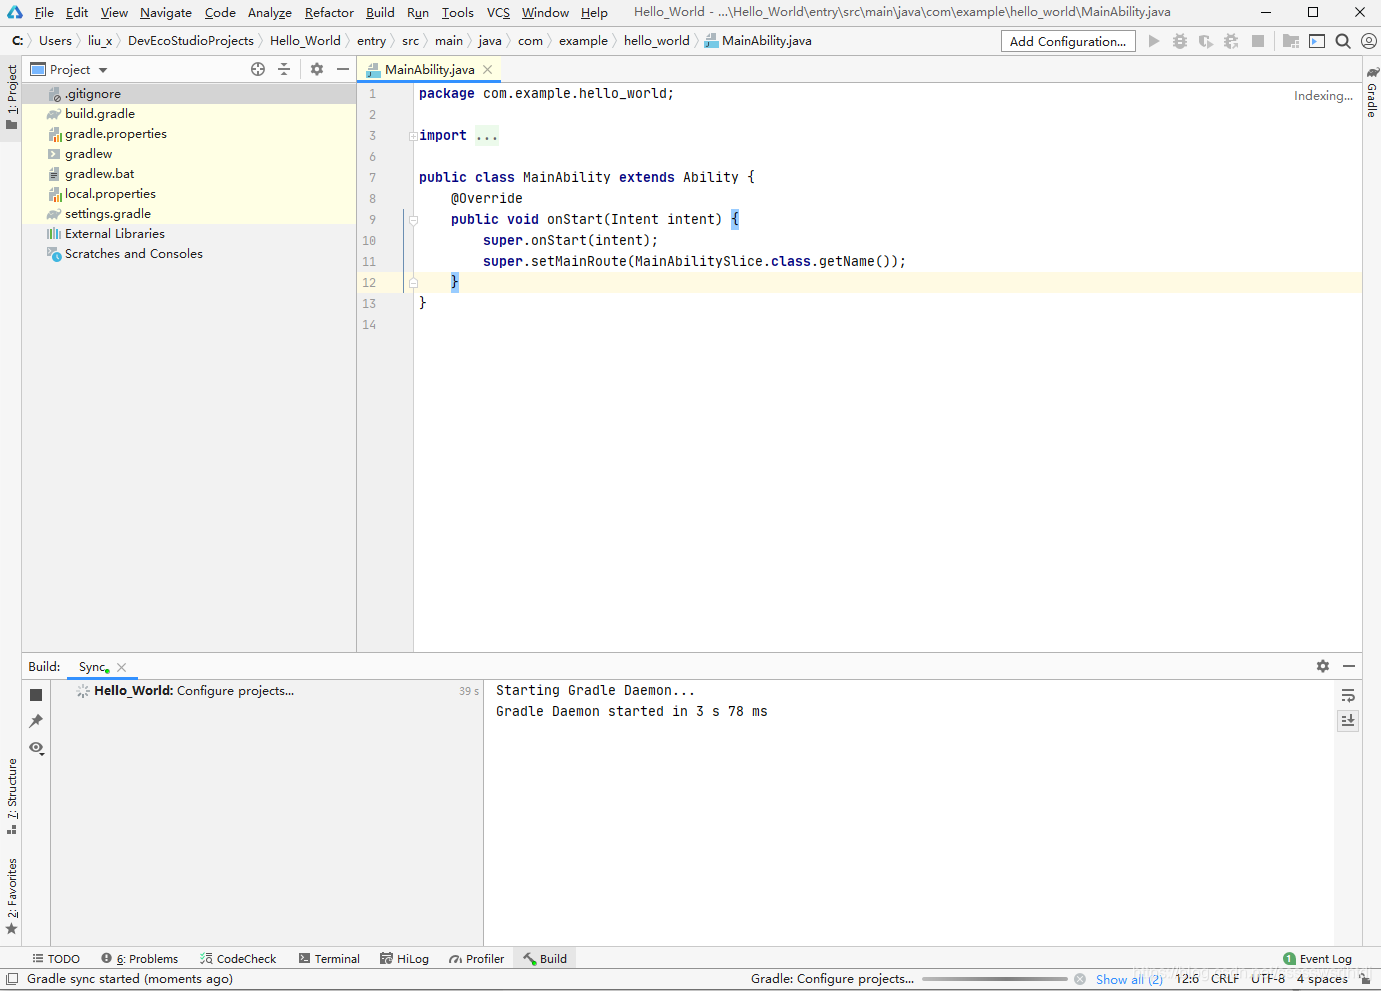Click Add Configuration button
The width and height of the screenshot is (1381, 991).
[x=1068, y=41]
